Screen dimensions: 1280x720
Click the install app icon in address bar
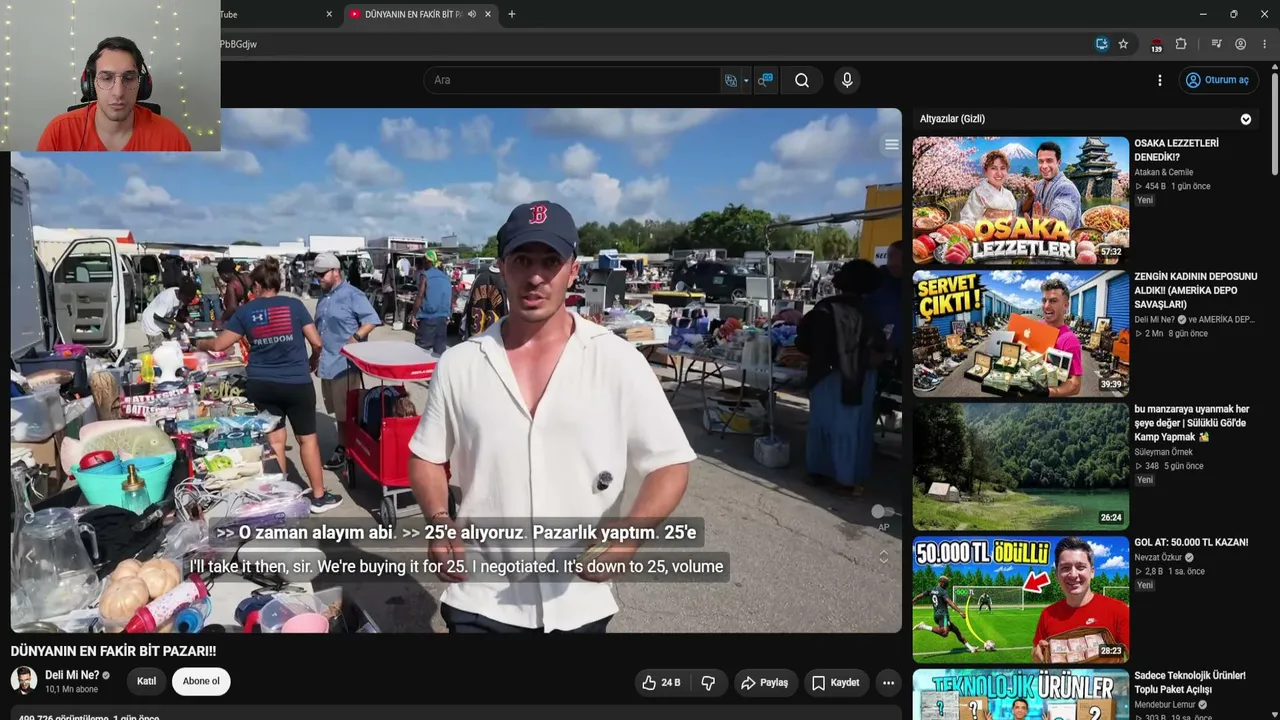click(x=1101, y=44)
